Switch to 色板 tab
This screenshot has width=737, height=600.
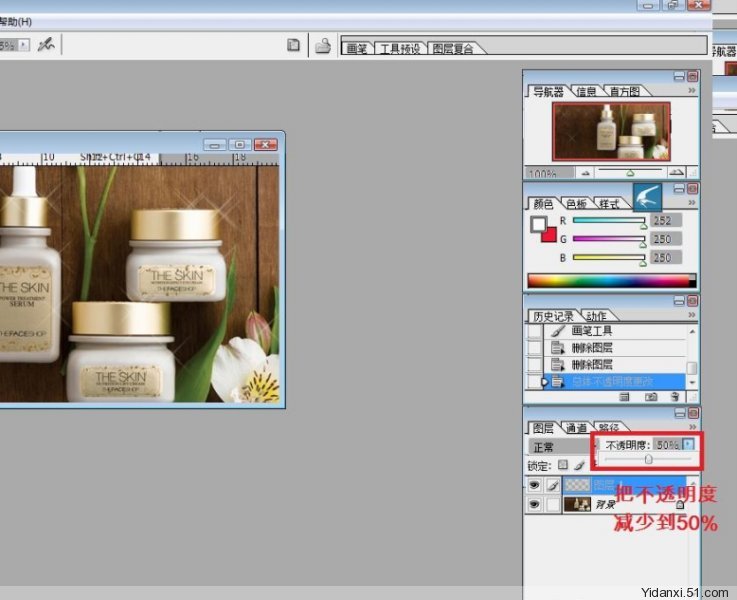(x=576, y=203)
